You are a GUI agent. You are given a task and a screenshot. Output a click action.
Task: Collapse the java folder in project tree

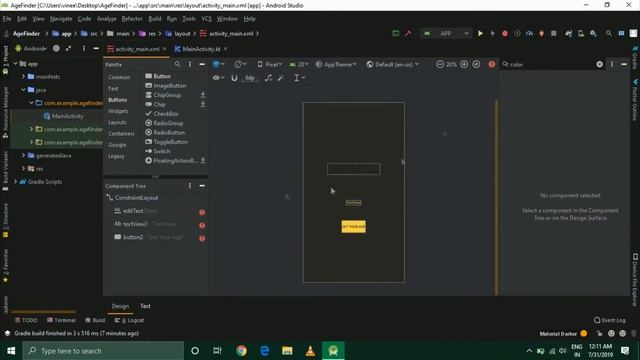point(23,90)
